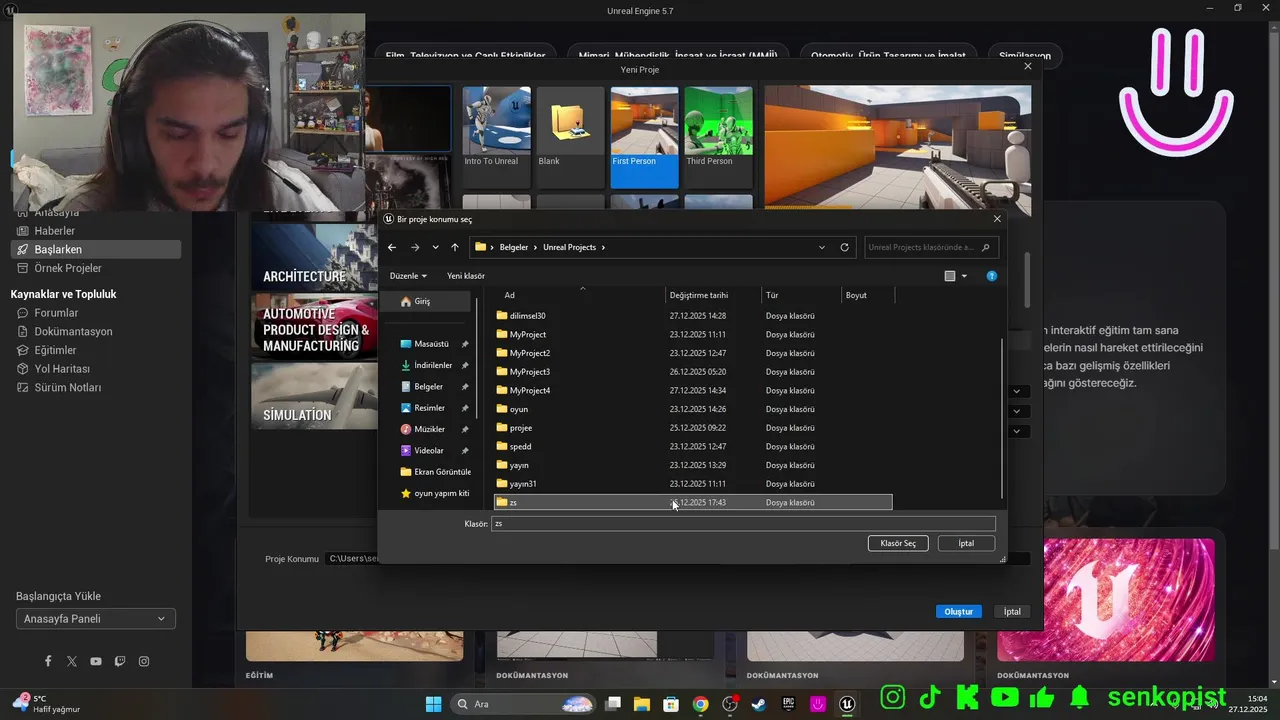Go up one folder level
1280x720 pixels.
[455, 247]
